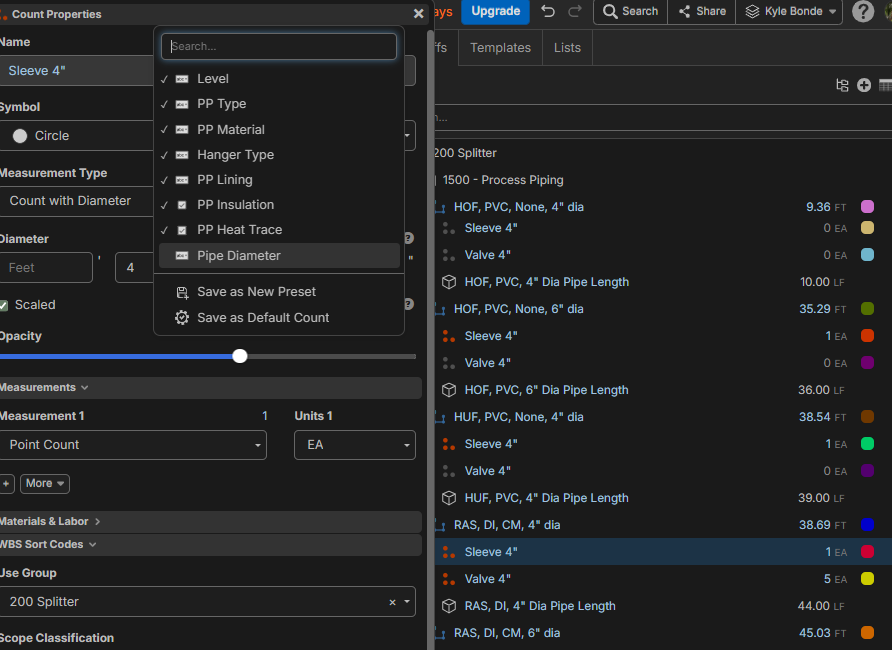Choose Save as New Preset
This screenshot has height=650, width=892.
click(x=256, y=292)
